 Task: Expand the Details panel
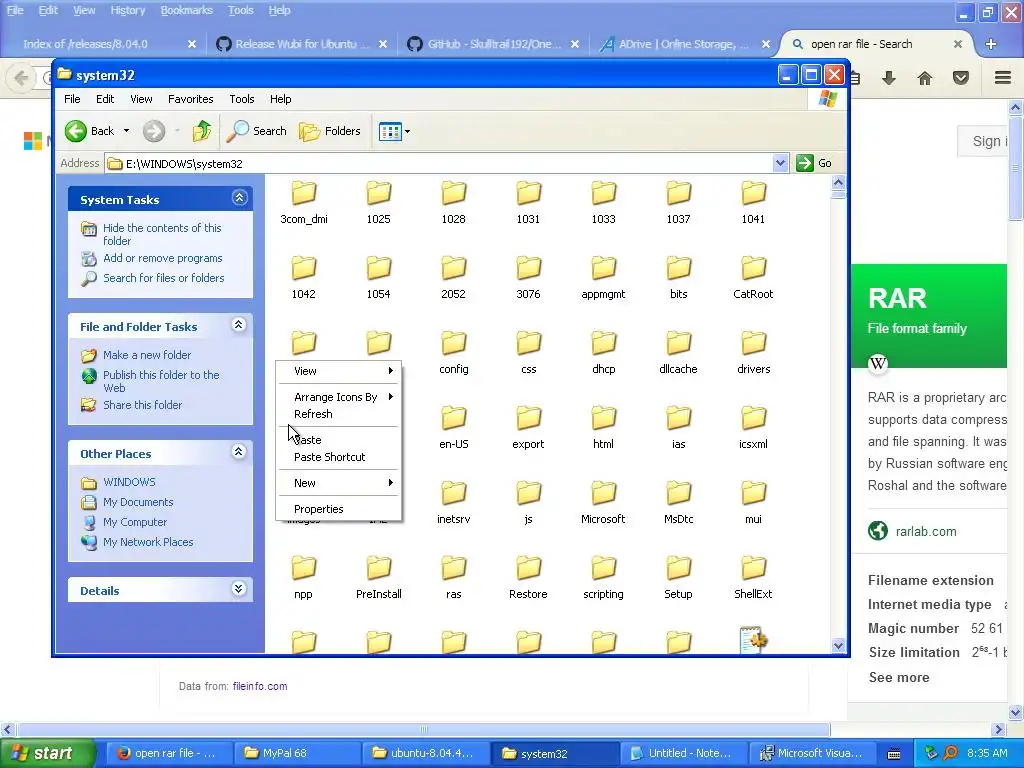(x=239, y=589)
